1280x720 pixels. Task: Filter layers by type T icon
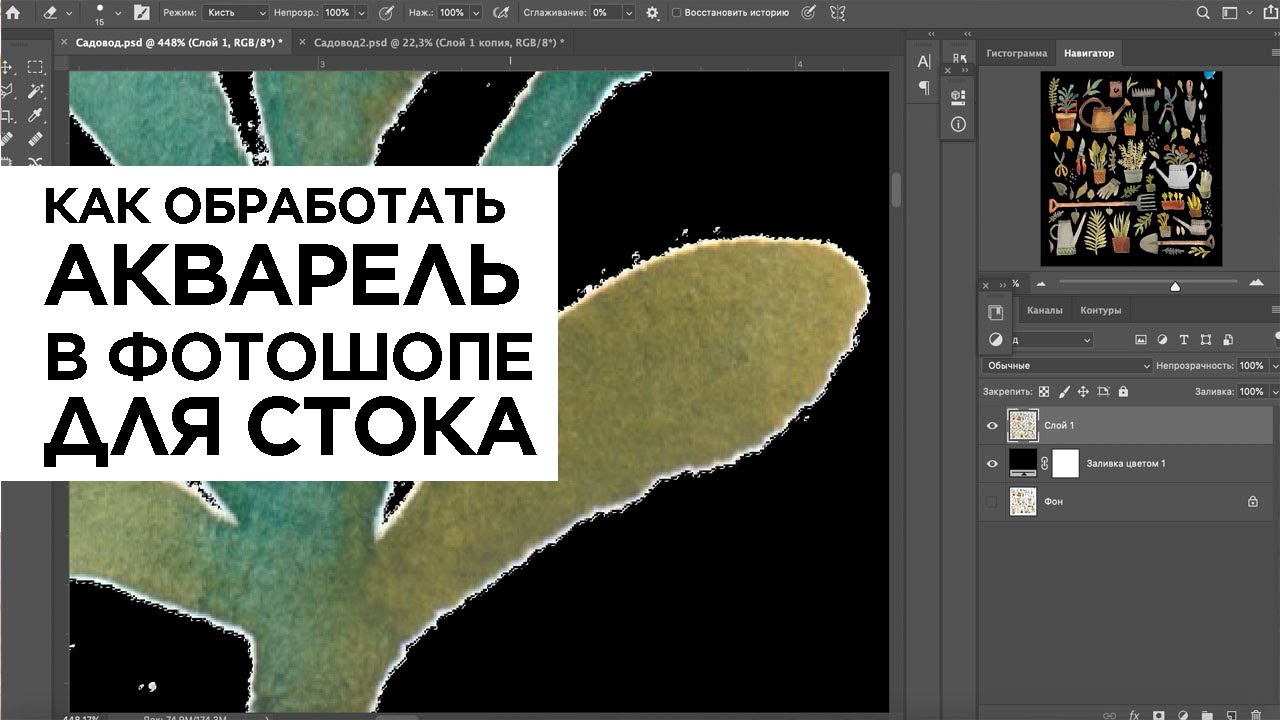click(1185, 340)
